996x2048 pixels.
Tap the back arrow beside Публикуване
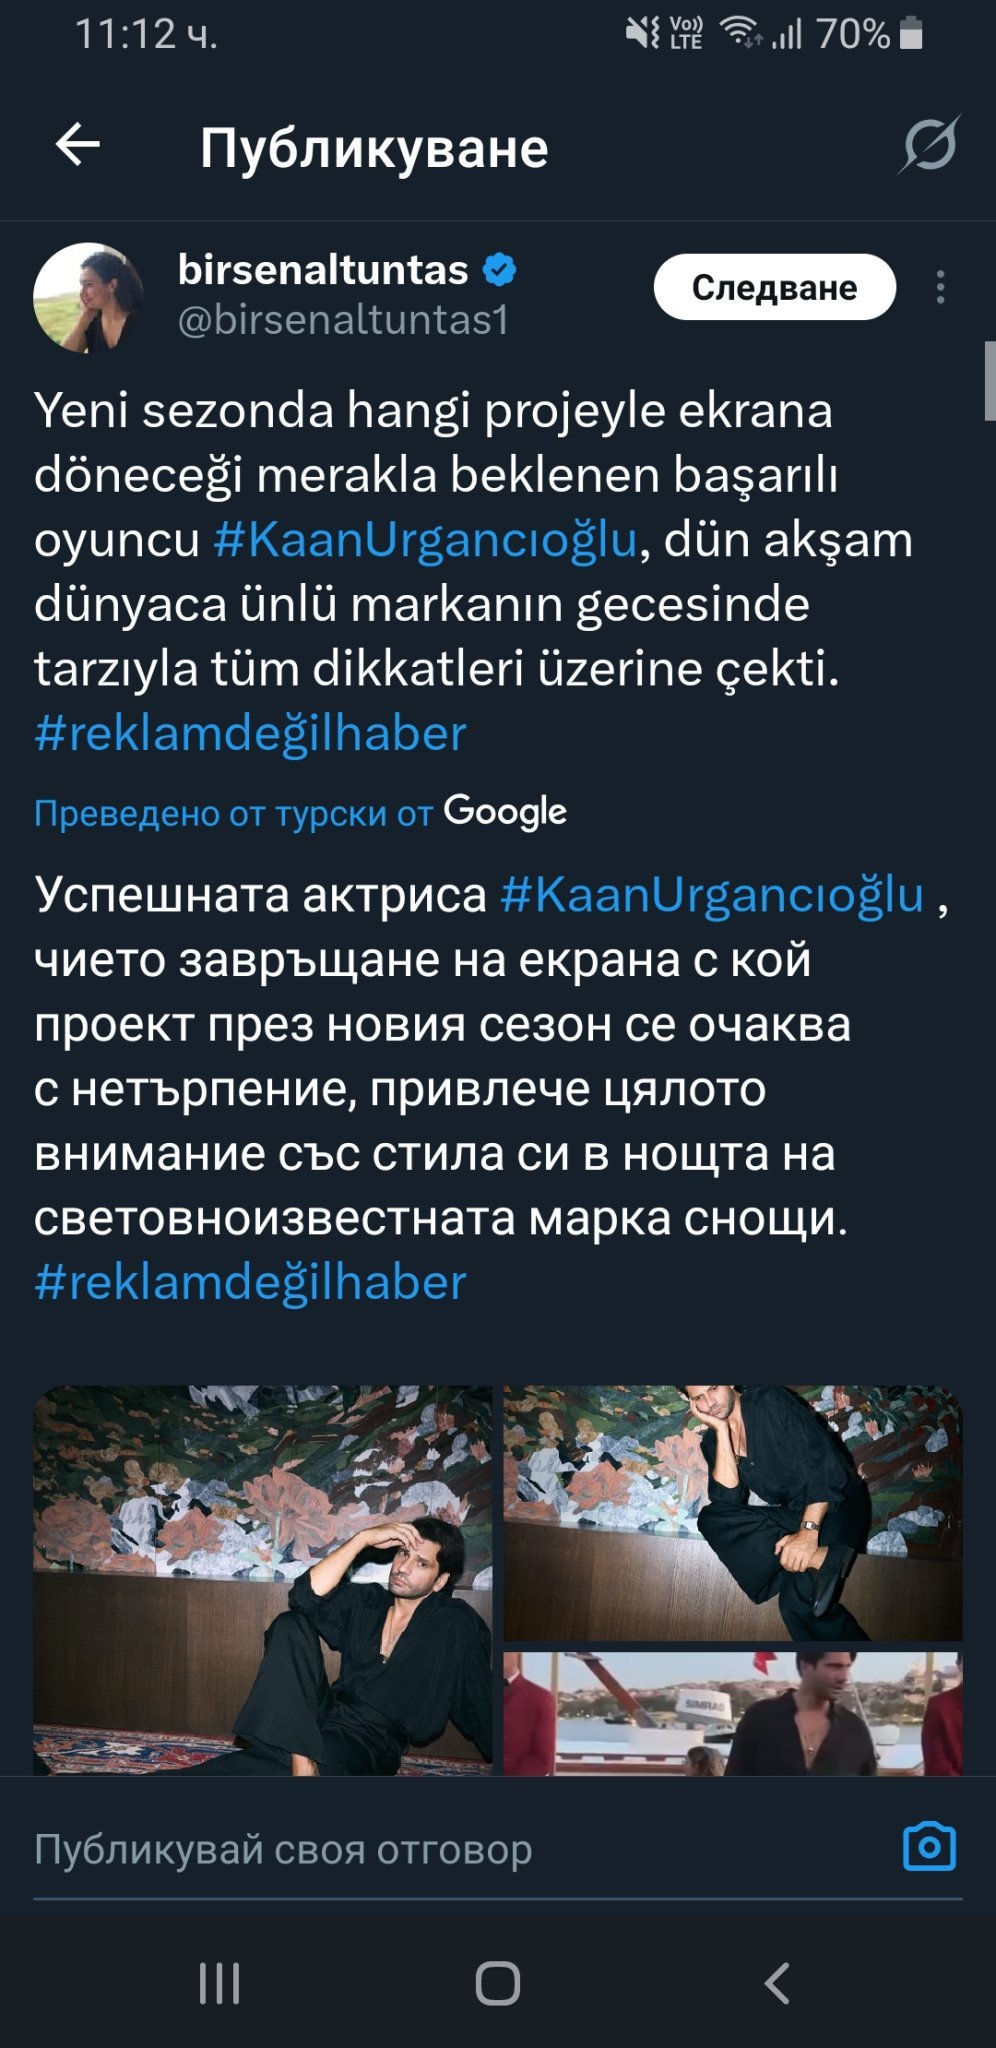coord(77,146)
